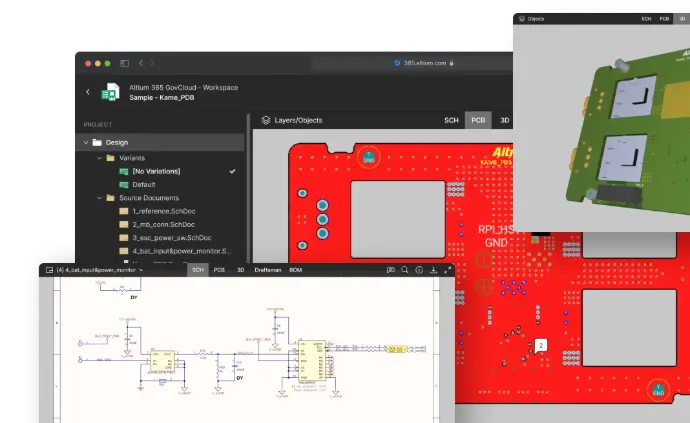Screen dimensions: 690x423
Task: Open 4_bat_input&power_monitor schematic in tree
Action: coord(182,251)
